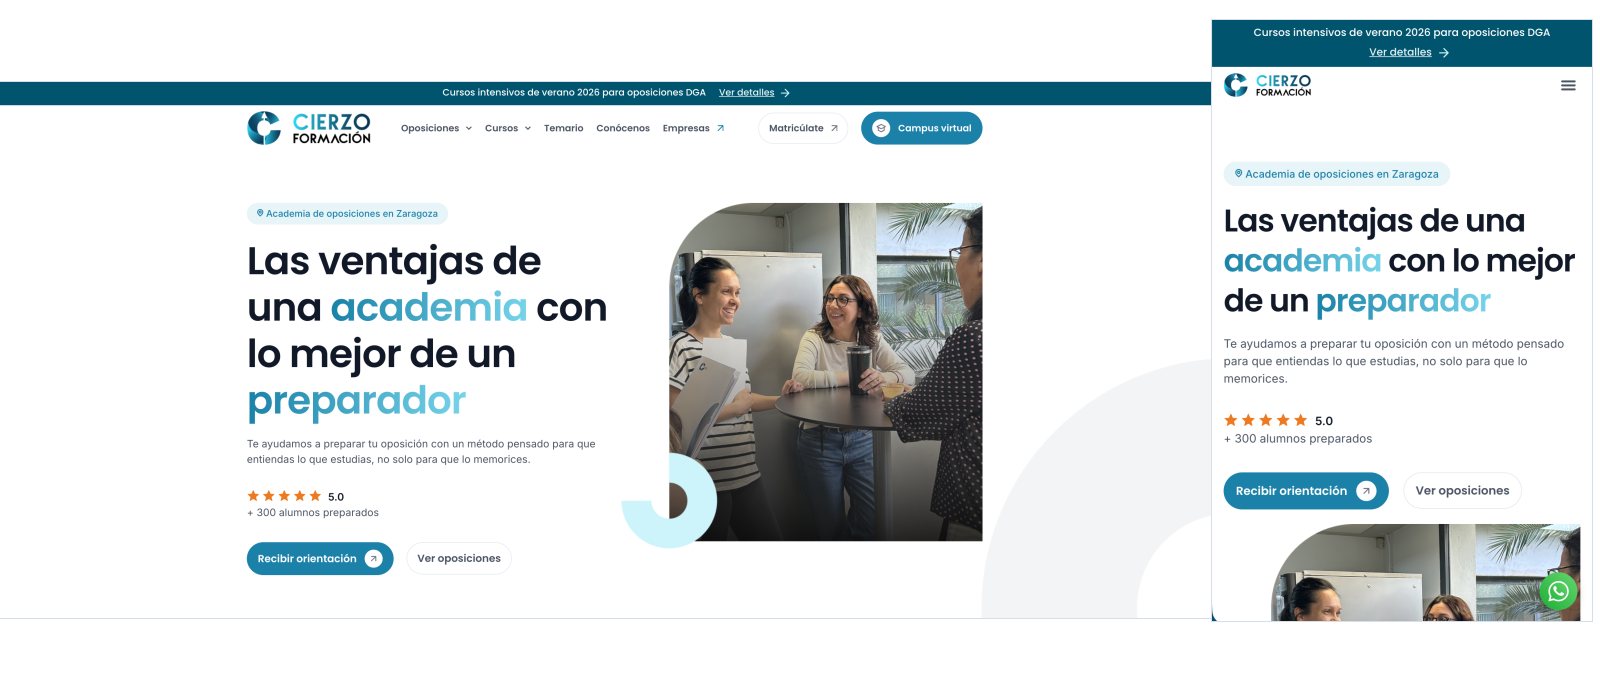The width and height of the screenshot is (1600, 700).
Task: Click mobile '+ 300 alumnos preparados' text
Action: (1298, 439)
